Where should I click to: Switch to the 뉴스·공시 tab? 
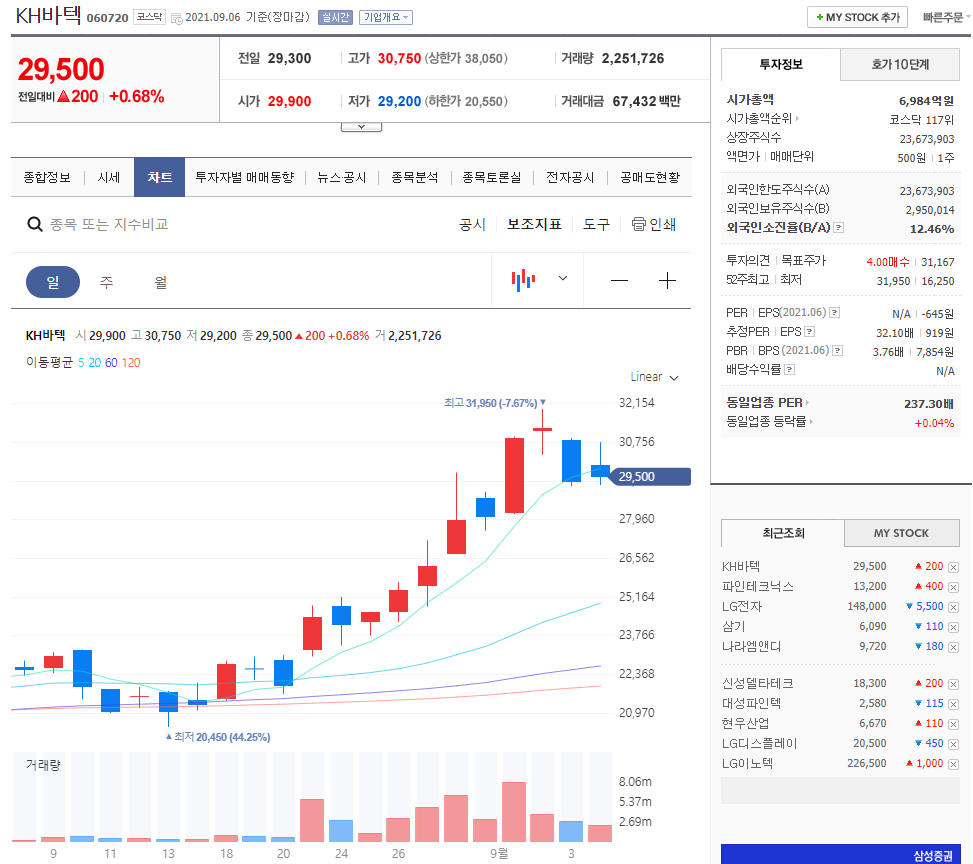coord(341,178)
